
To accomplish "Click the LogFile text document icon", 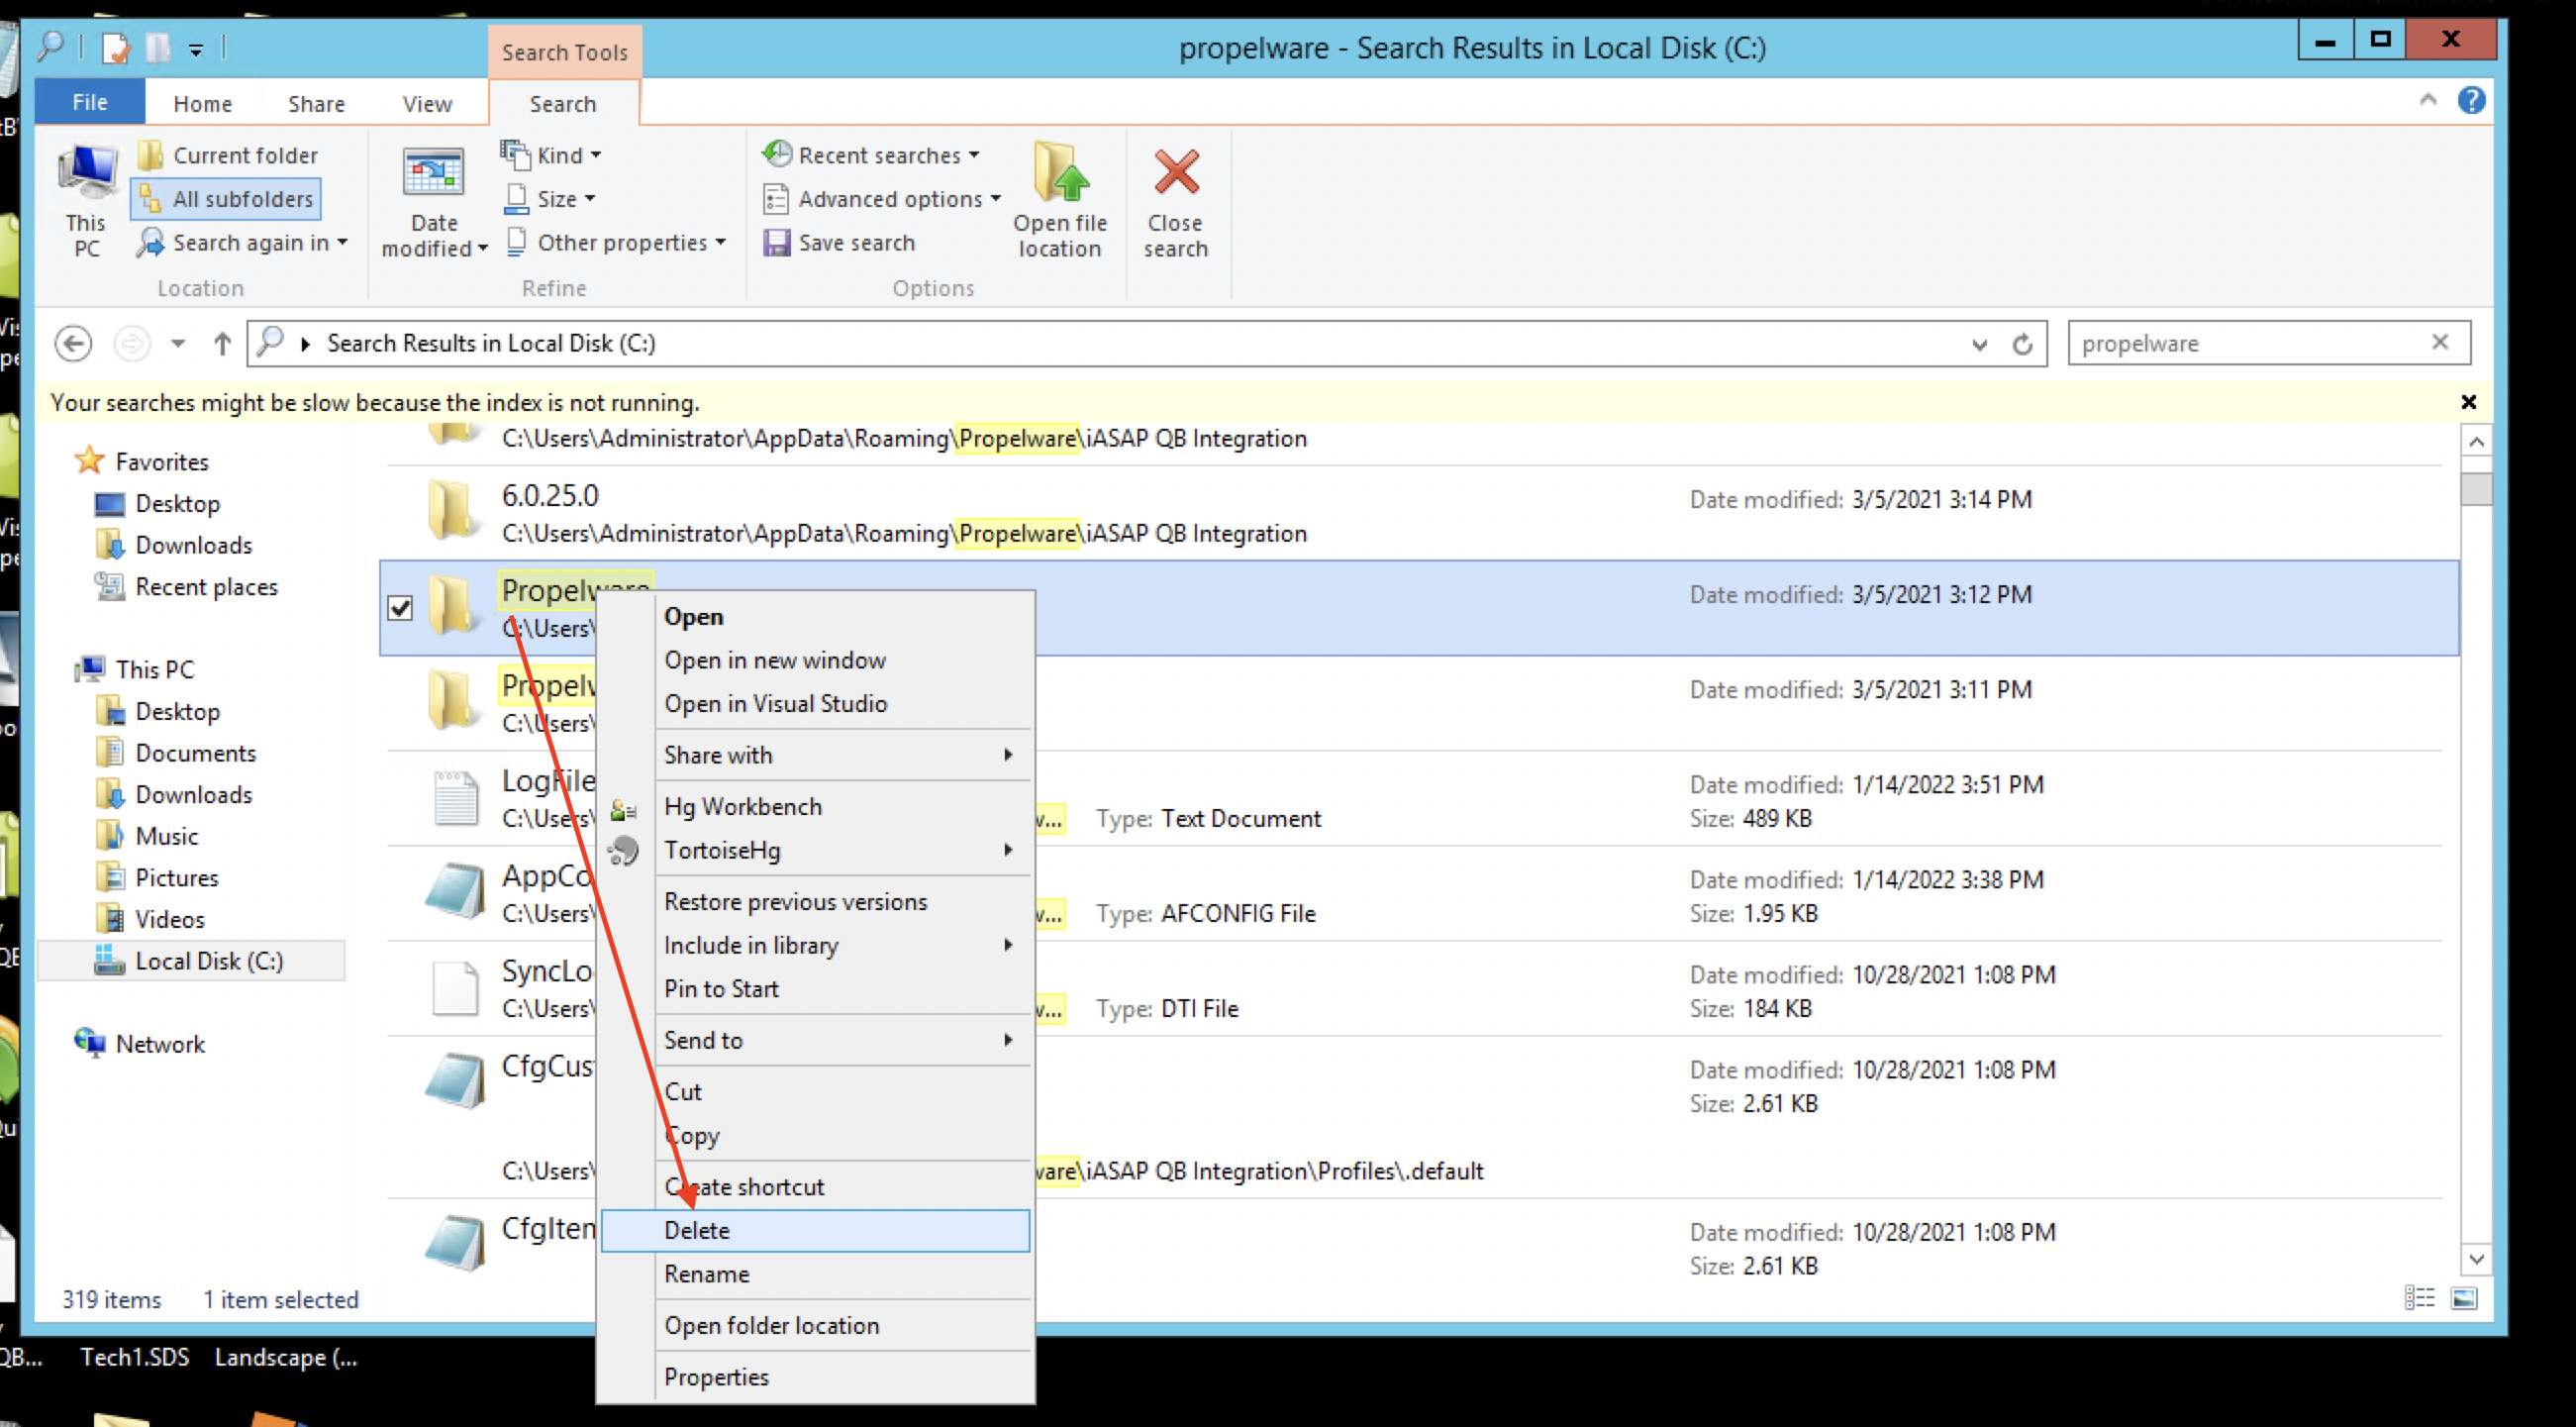I will 455,798.
